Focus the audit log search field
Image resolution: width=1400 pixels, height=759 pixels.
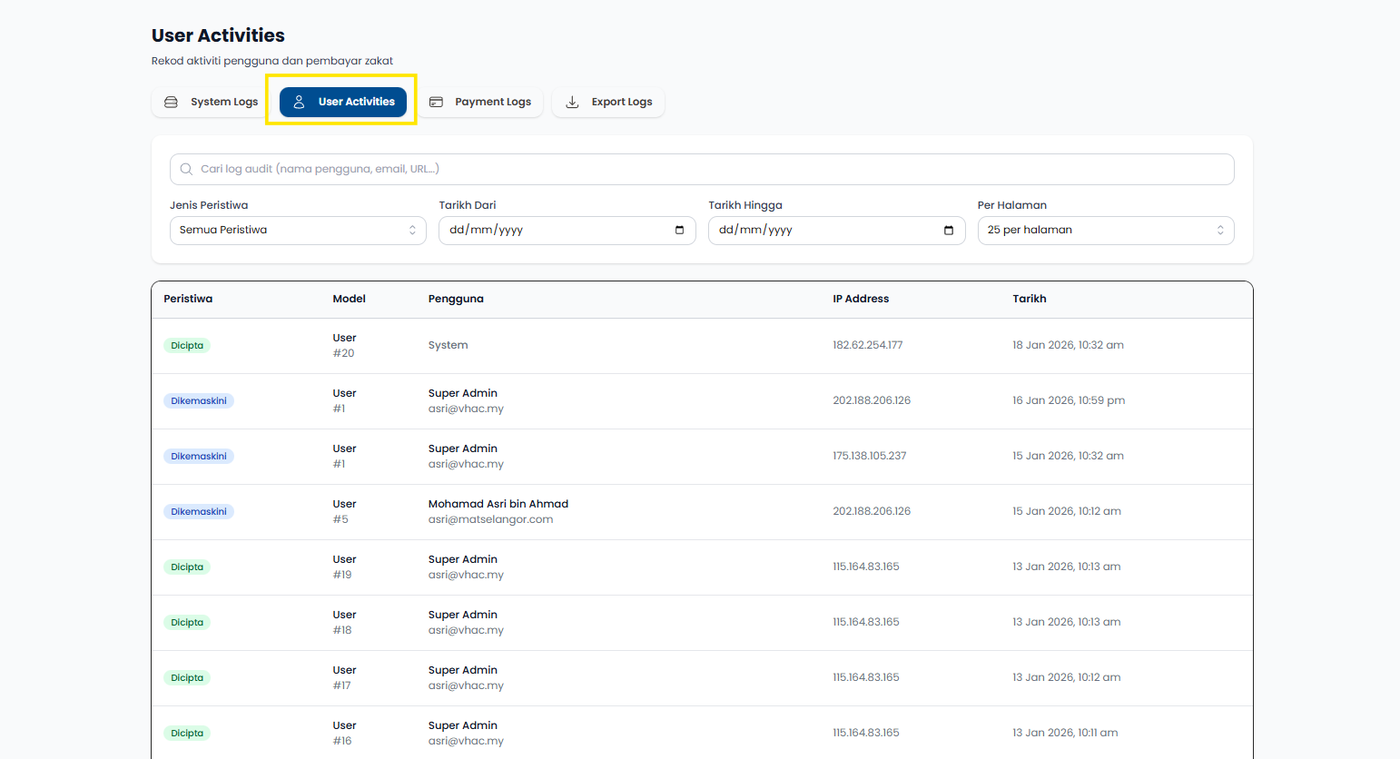(700, 169)
